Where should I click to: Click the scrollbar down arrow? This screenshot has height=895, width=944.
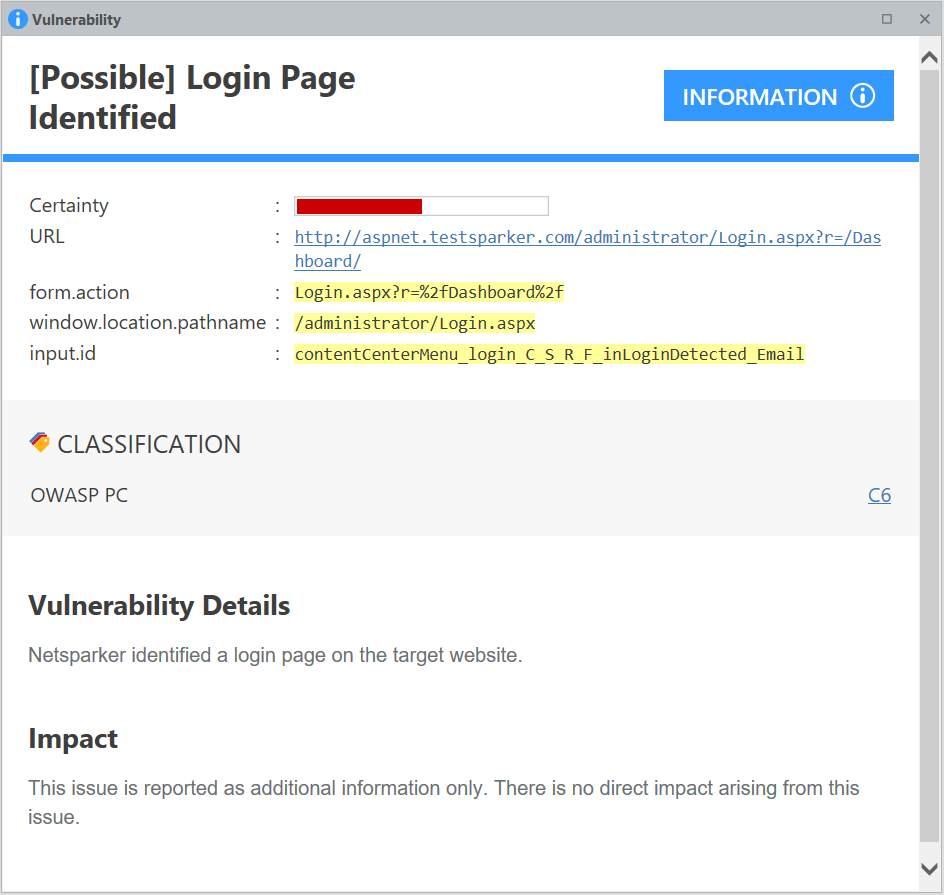930,870
